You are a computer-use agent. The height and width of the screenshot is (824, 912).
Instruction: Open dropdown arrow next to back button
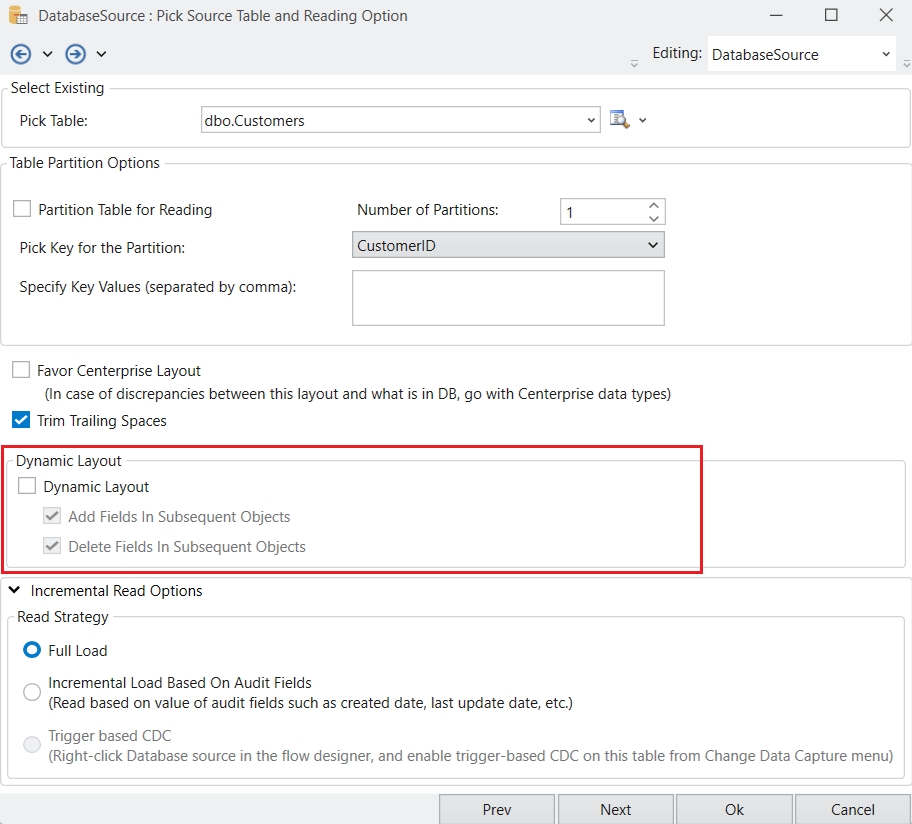(47, 54)
